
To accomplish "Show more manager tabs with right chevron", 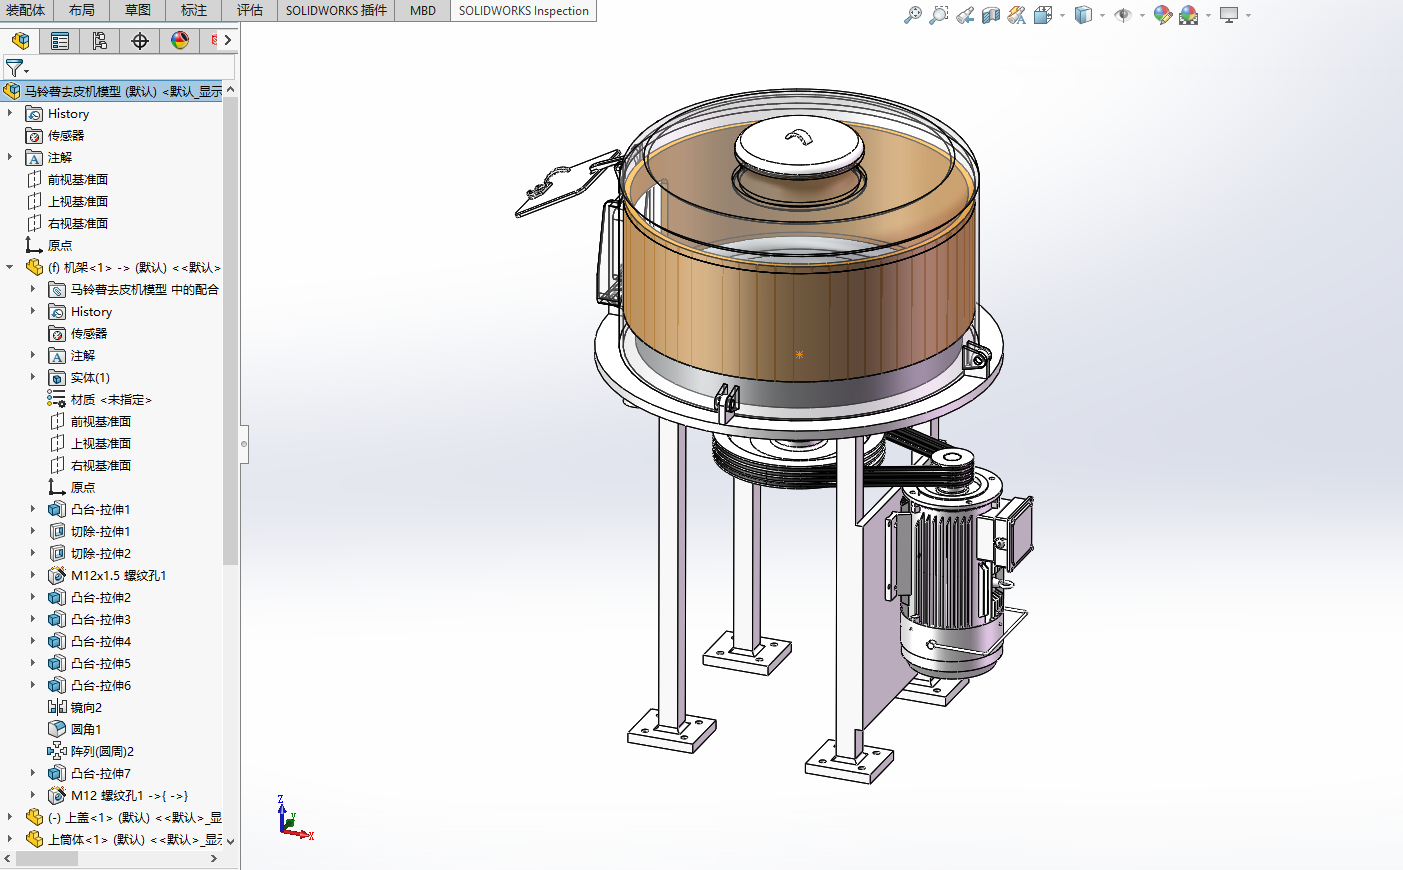I will pos(228,41).
